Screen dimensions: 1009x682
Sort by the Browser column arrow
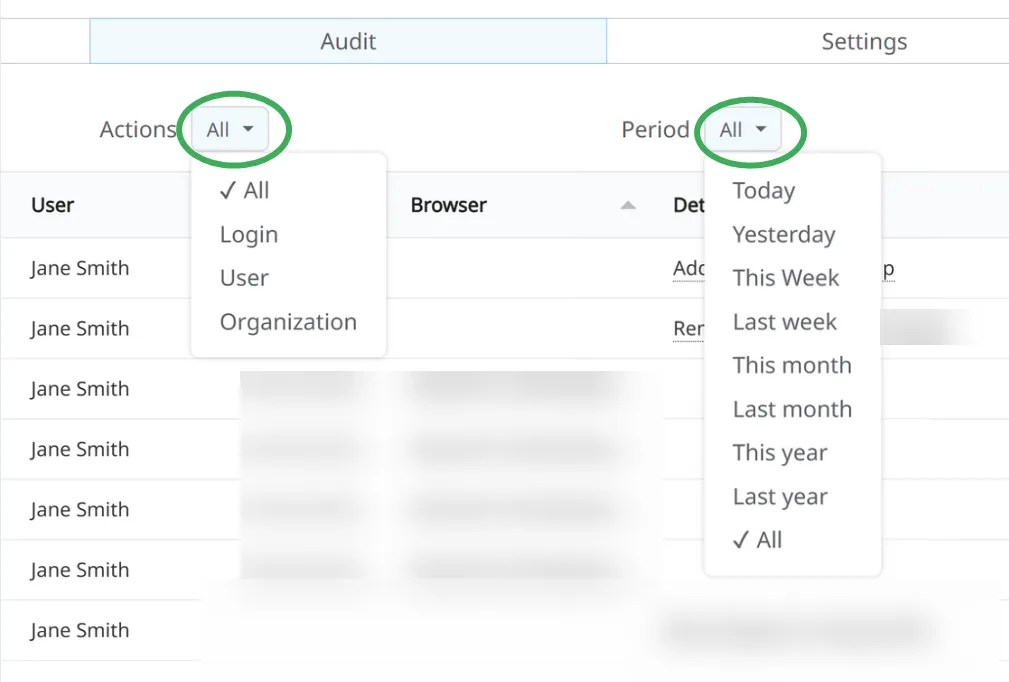628,205
